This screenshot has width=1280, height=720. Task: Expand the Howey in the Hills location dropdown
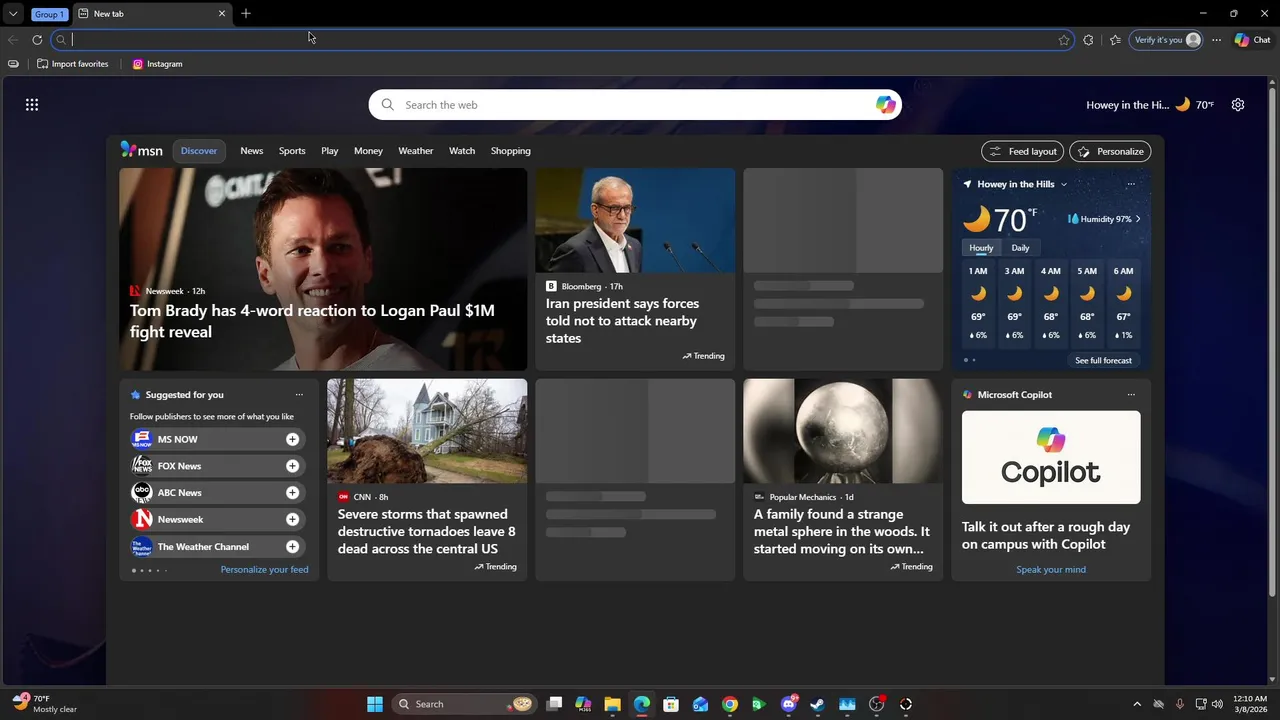(1063, 185)
